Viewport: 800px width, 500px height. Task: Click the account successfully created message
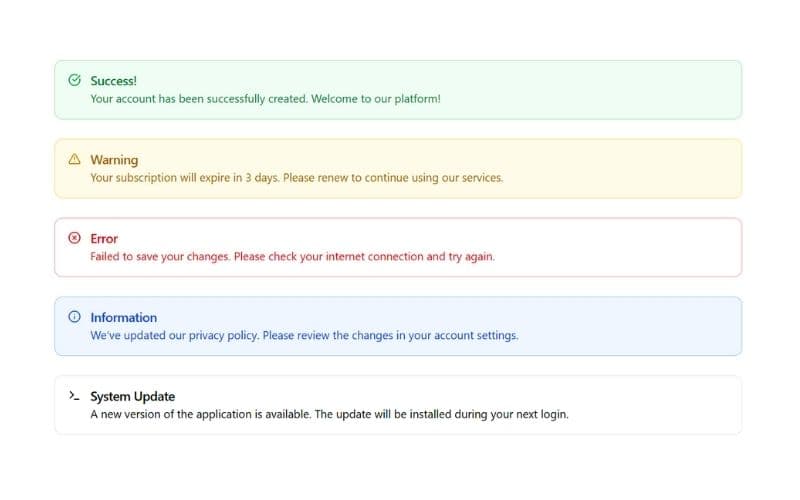click(265, 99)
